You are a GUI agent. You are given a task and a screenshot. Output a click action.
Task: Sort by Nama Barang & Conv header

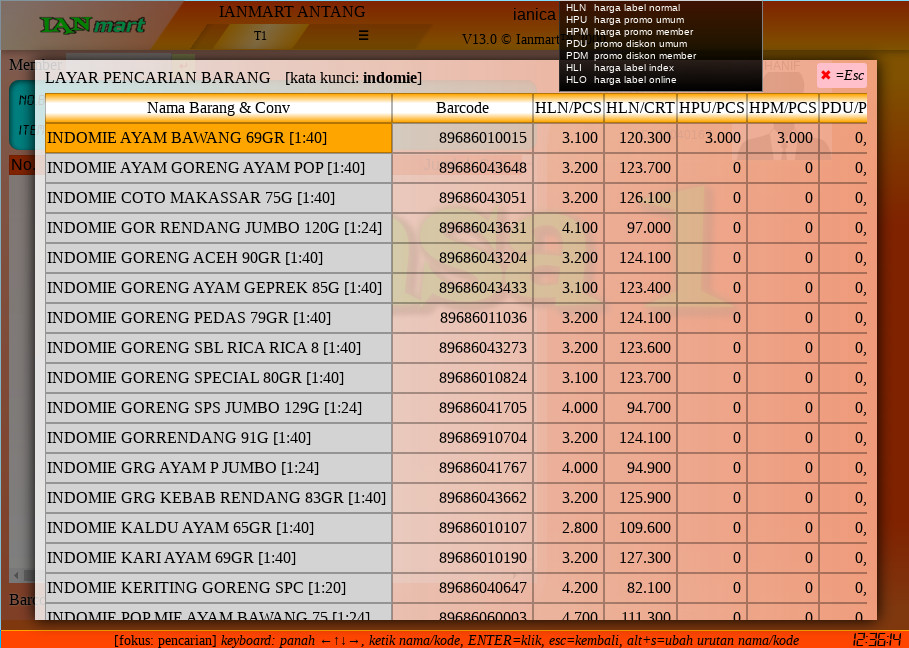(218, 108)
